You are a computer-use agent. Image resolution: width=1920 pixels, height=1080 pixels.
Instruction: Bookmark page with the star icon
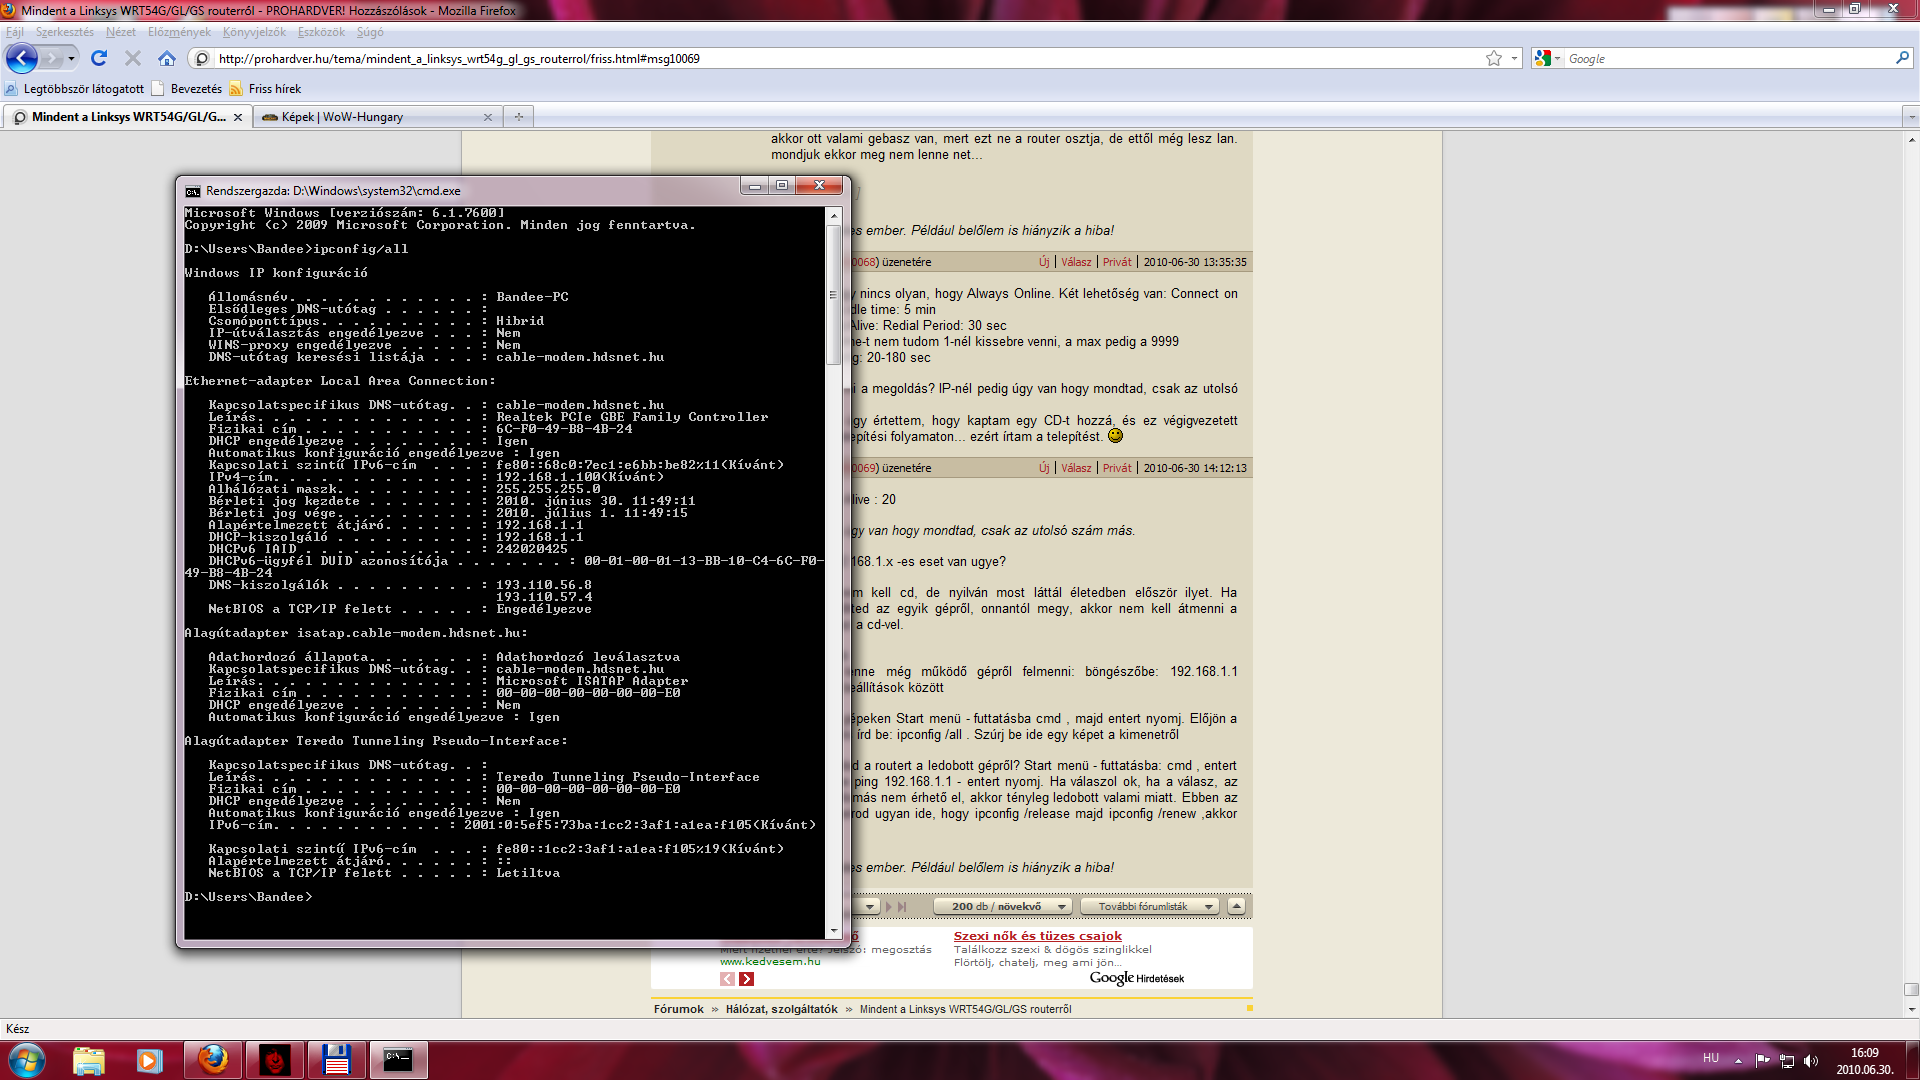tap(1494, 59)
